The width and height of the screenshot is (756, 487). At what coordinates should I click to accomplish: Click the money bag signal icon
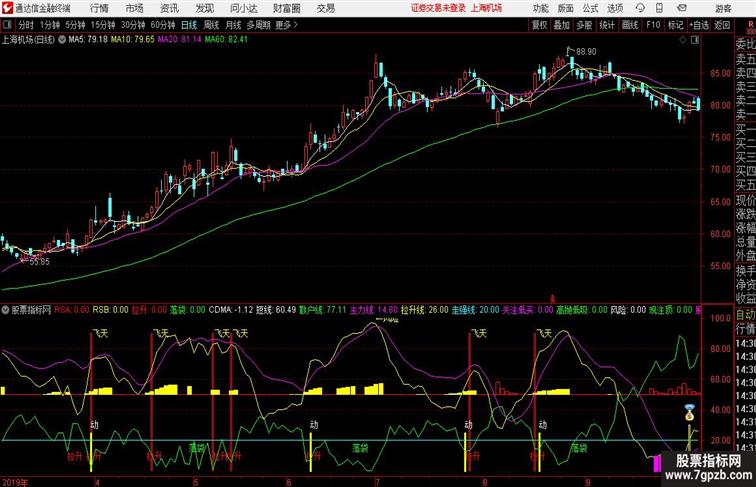690,413
